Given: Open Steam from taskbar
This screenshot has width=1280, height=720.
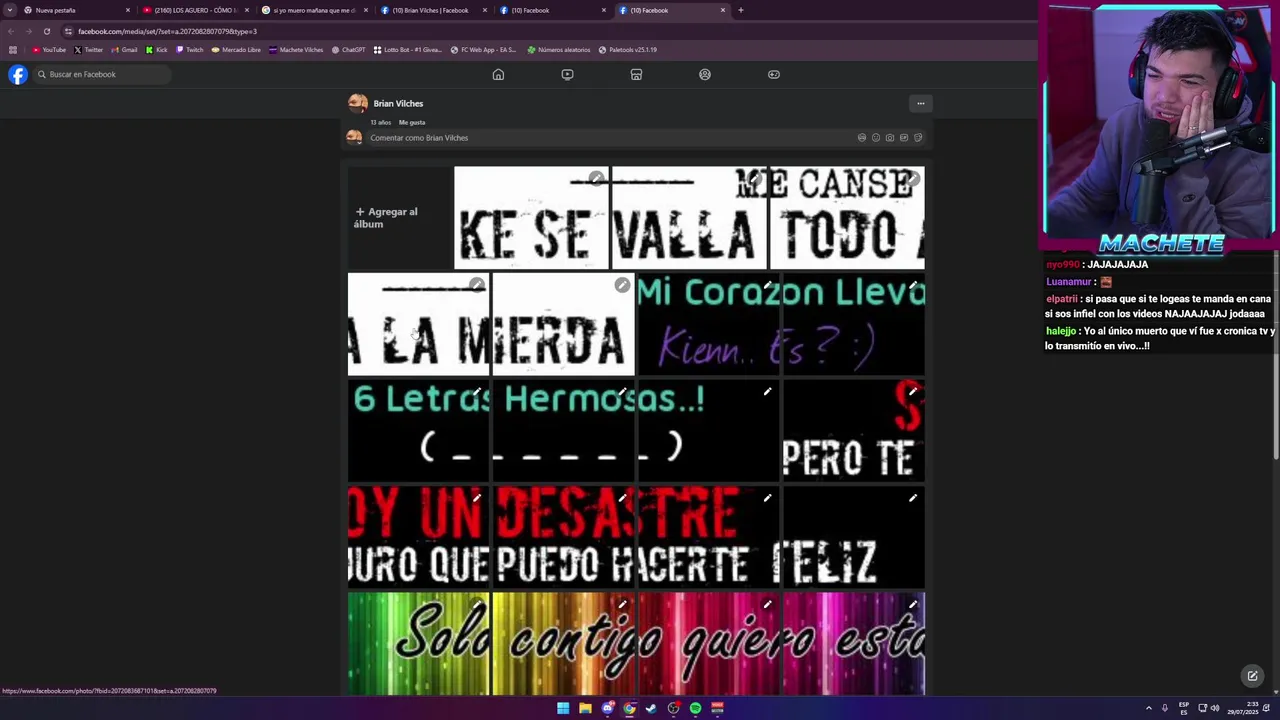Looking at the screenshot, I should [x=651, y=708].
